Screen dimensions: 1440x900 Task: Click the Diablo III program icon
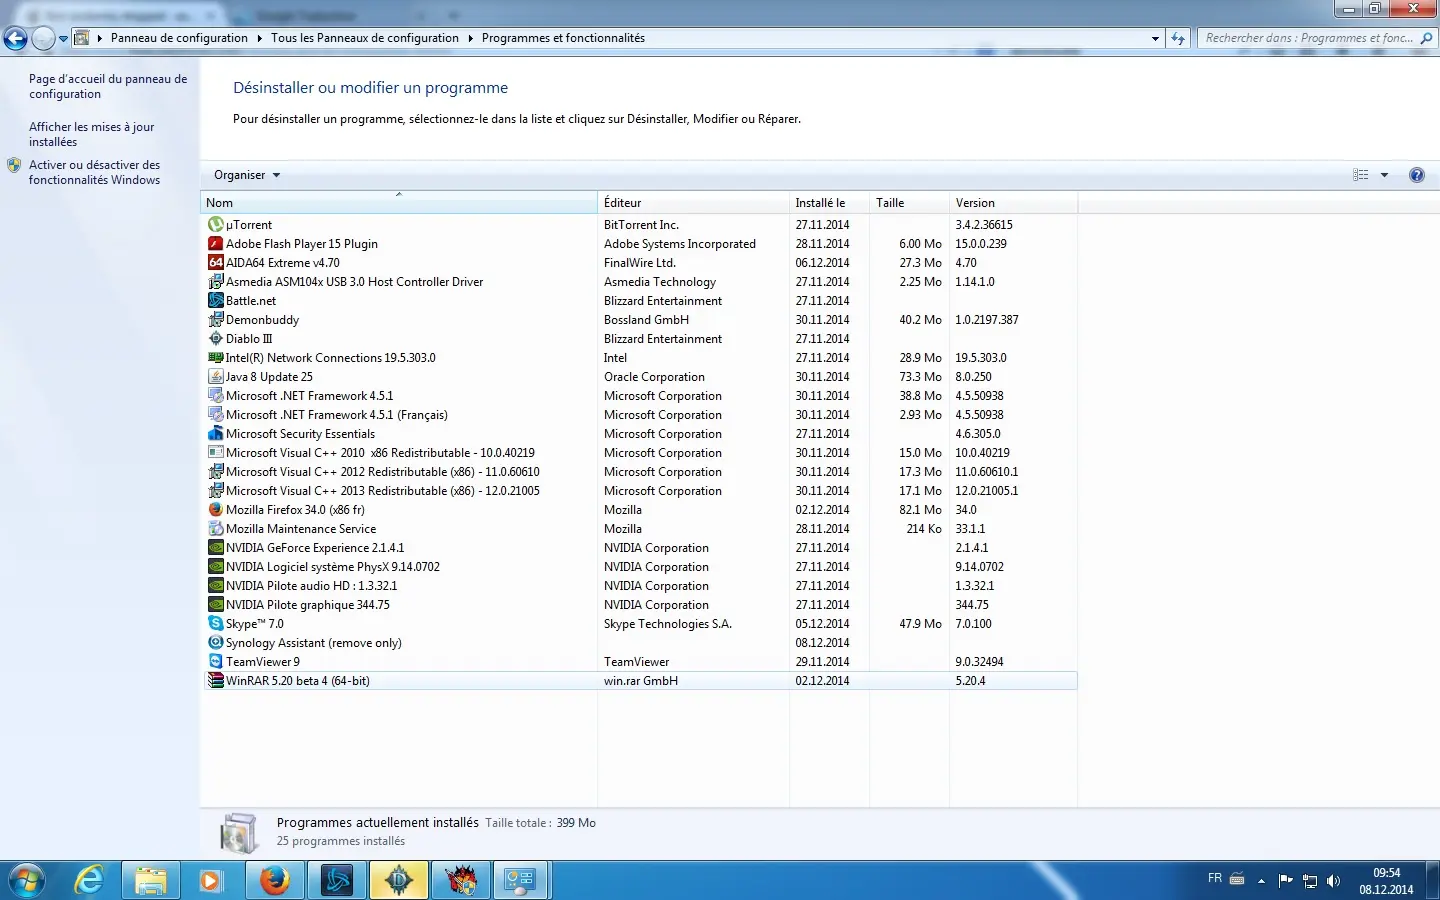point(215,339)
